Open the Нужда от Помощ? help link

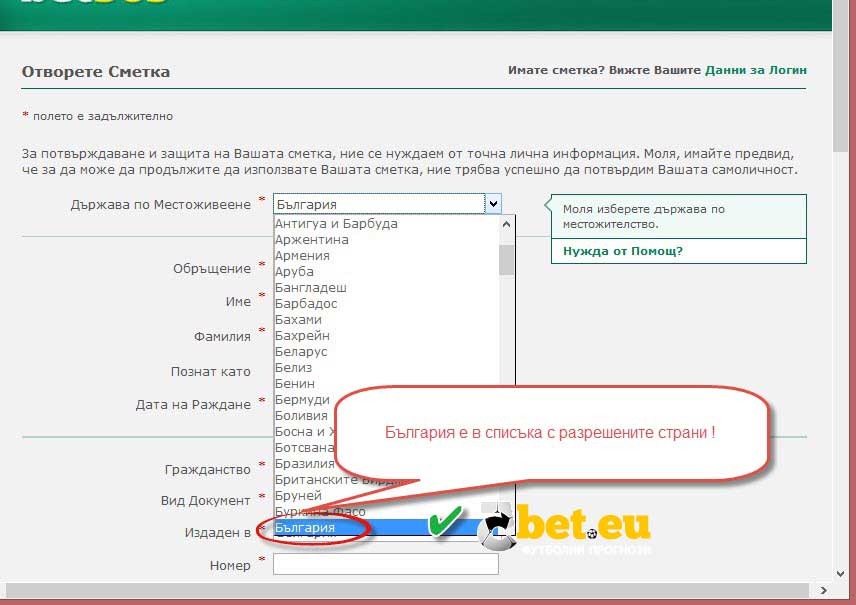[623, 251]
